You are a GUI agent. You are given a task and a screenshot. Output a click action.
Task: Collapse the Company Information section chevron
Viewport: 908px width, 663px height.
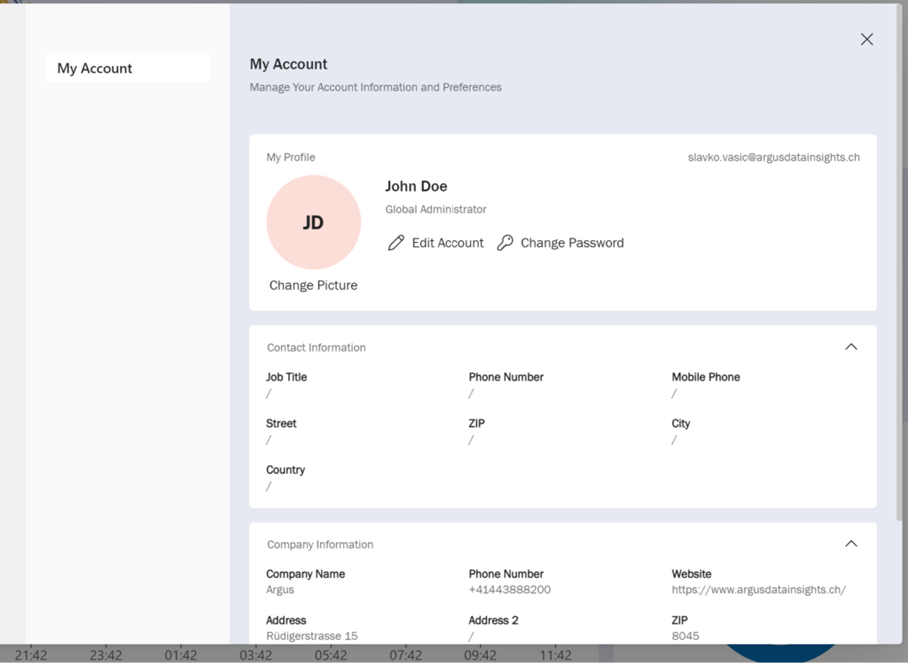[851, 544]
